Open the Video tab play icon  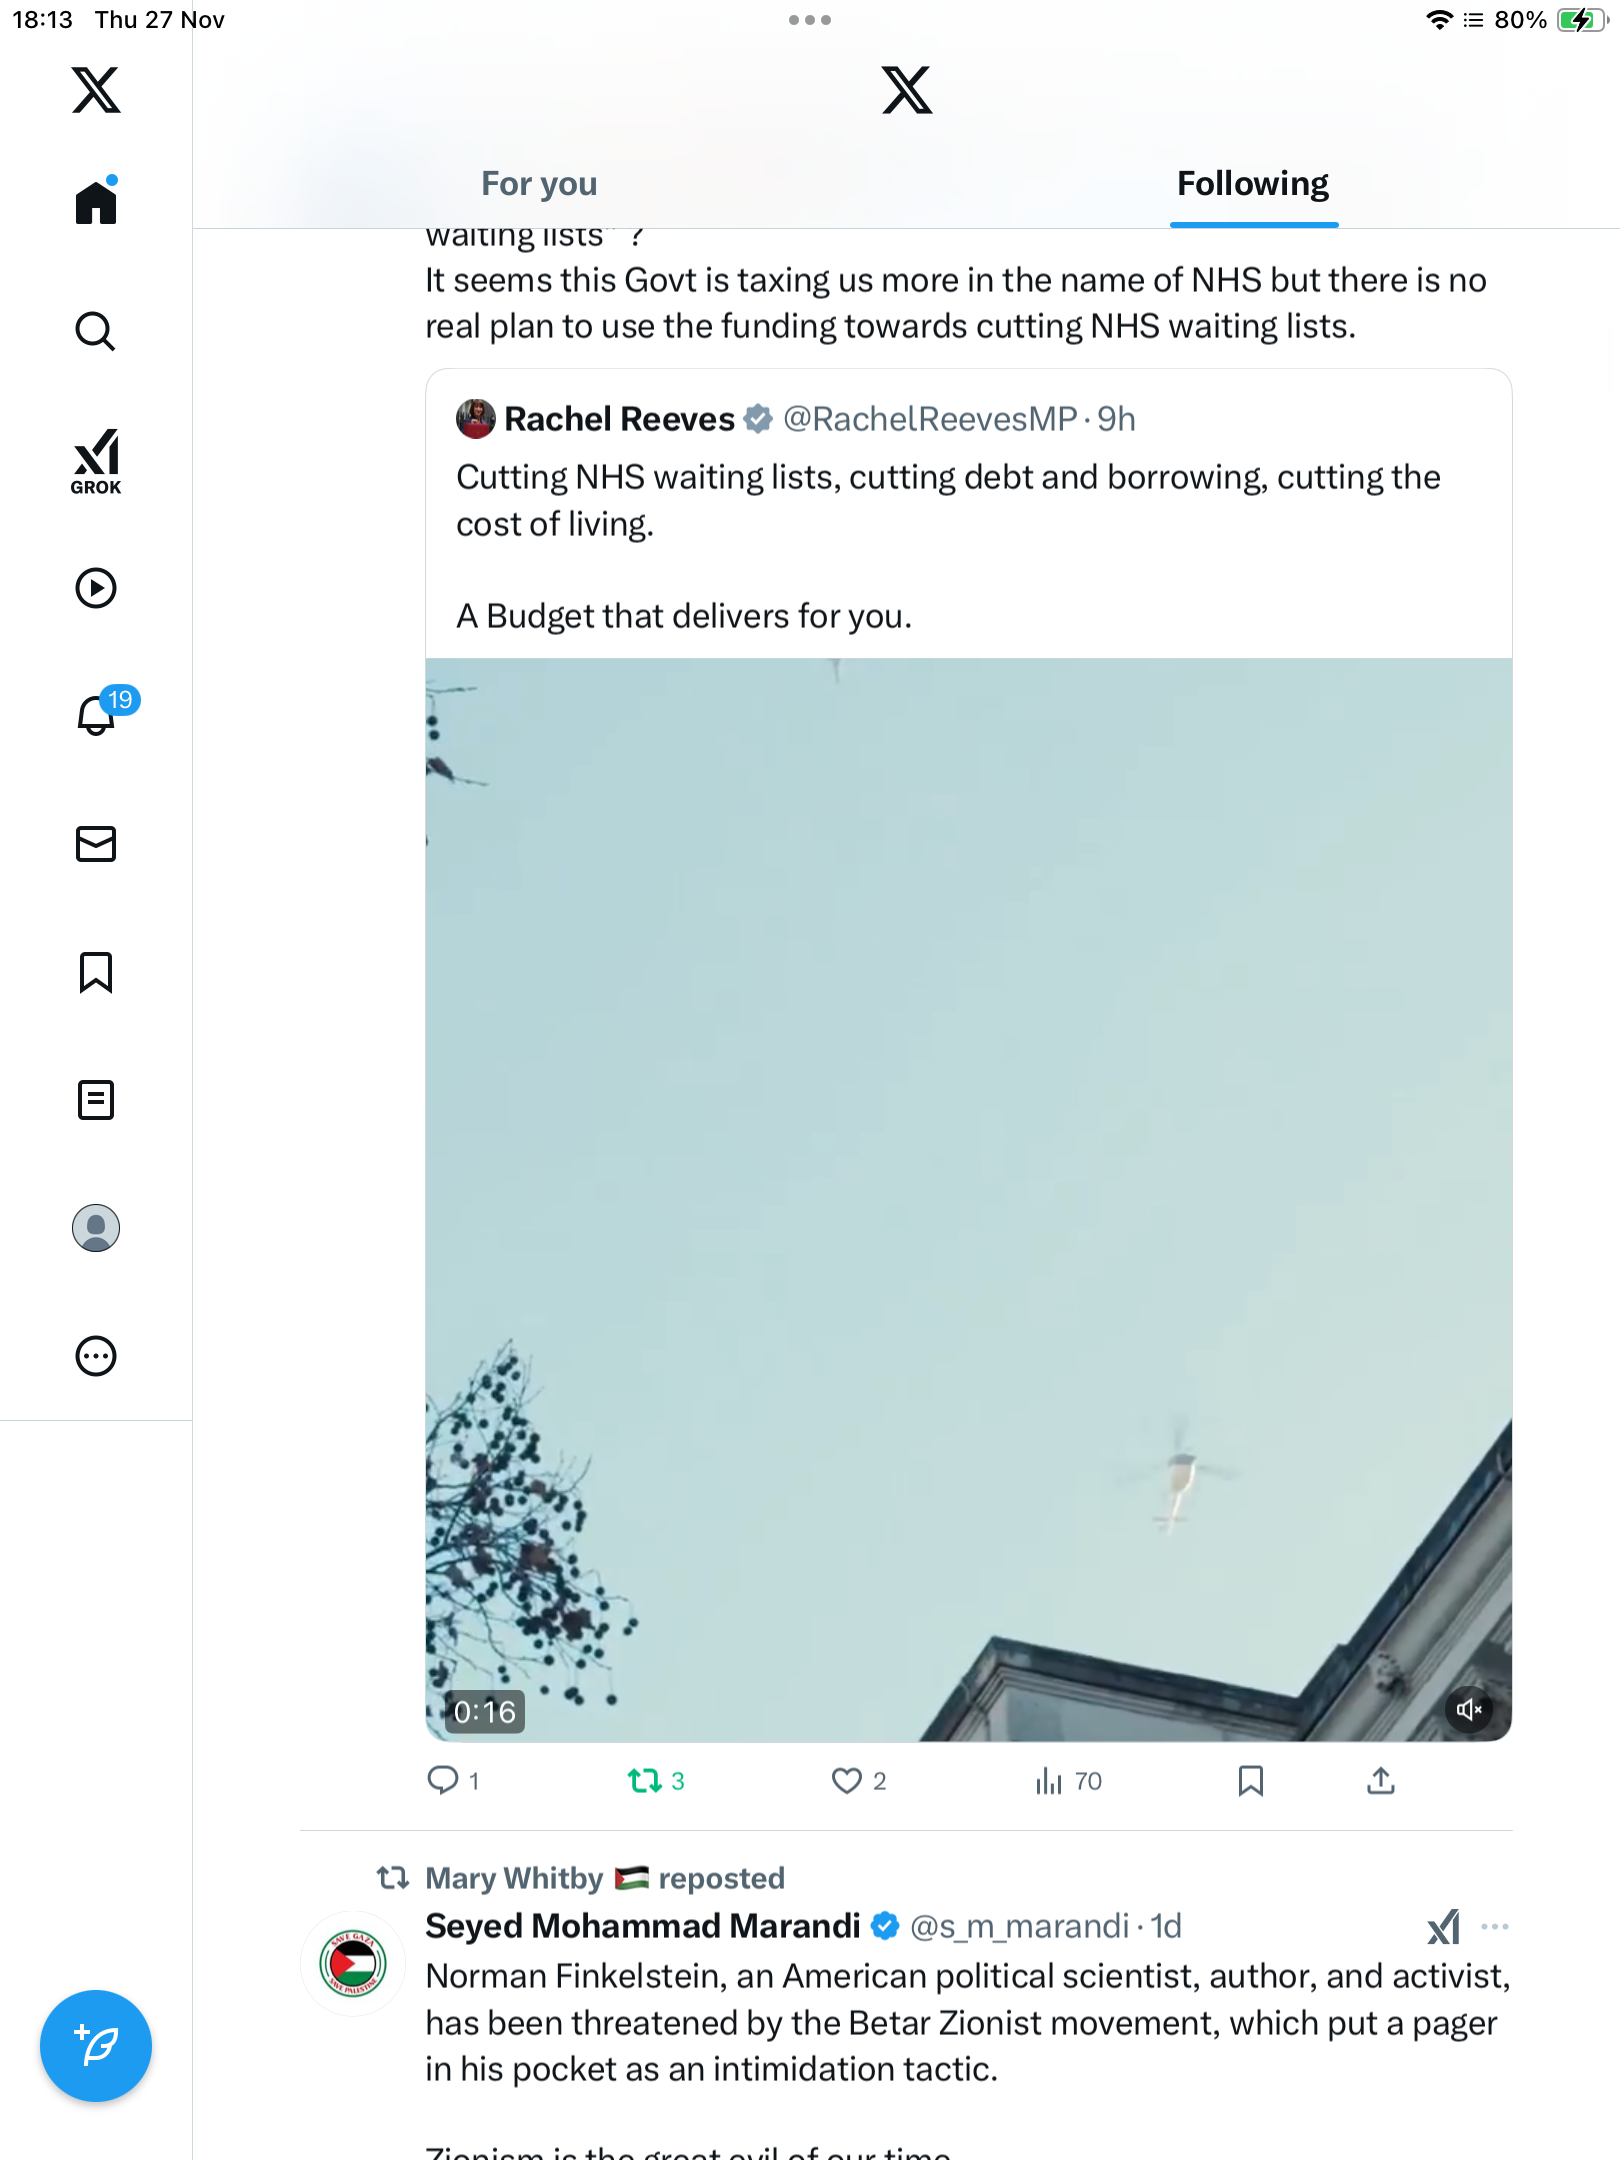coord(96,588)
